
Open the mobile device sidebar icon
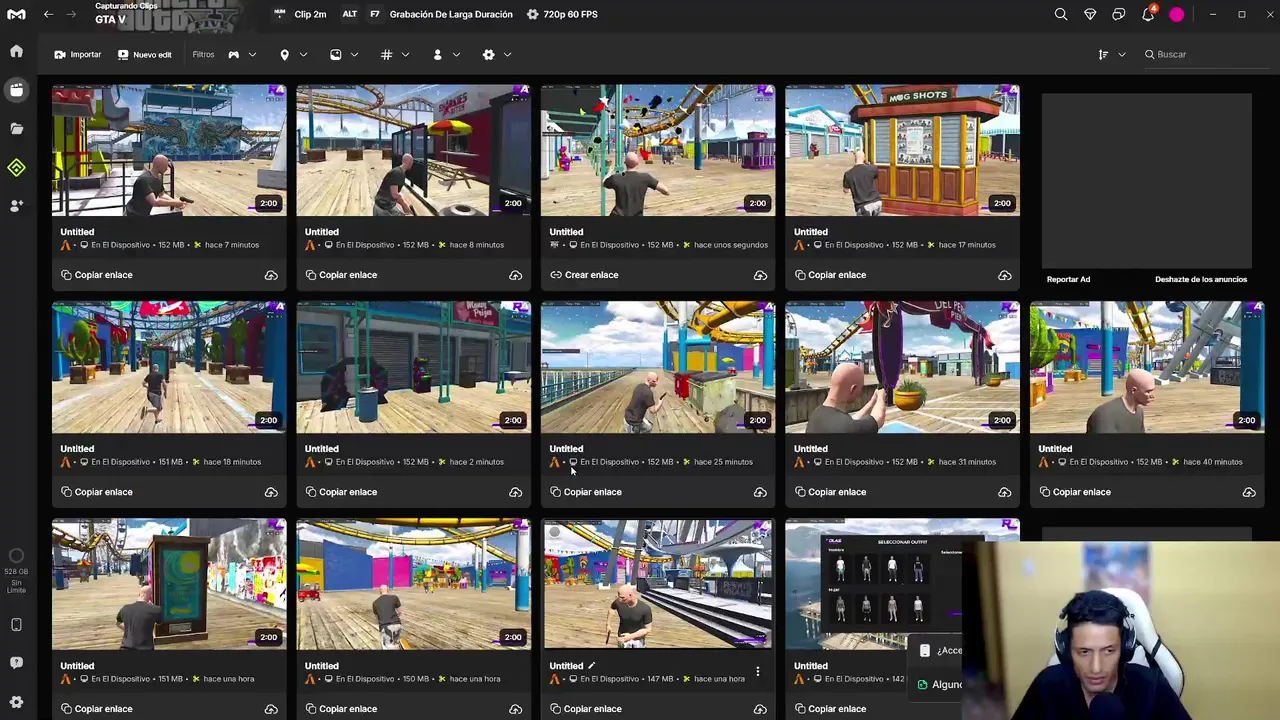point(16,625)
